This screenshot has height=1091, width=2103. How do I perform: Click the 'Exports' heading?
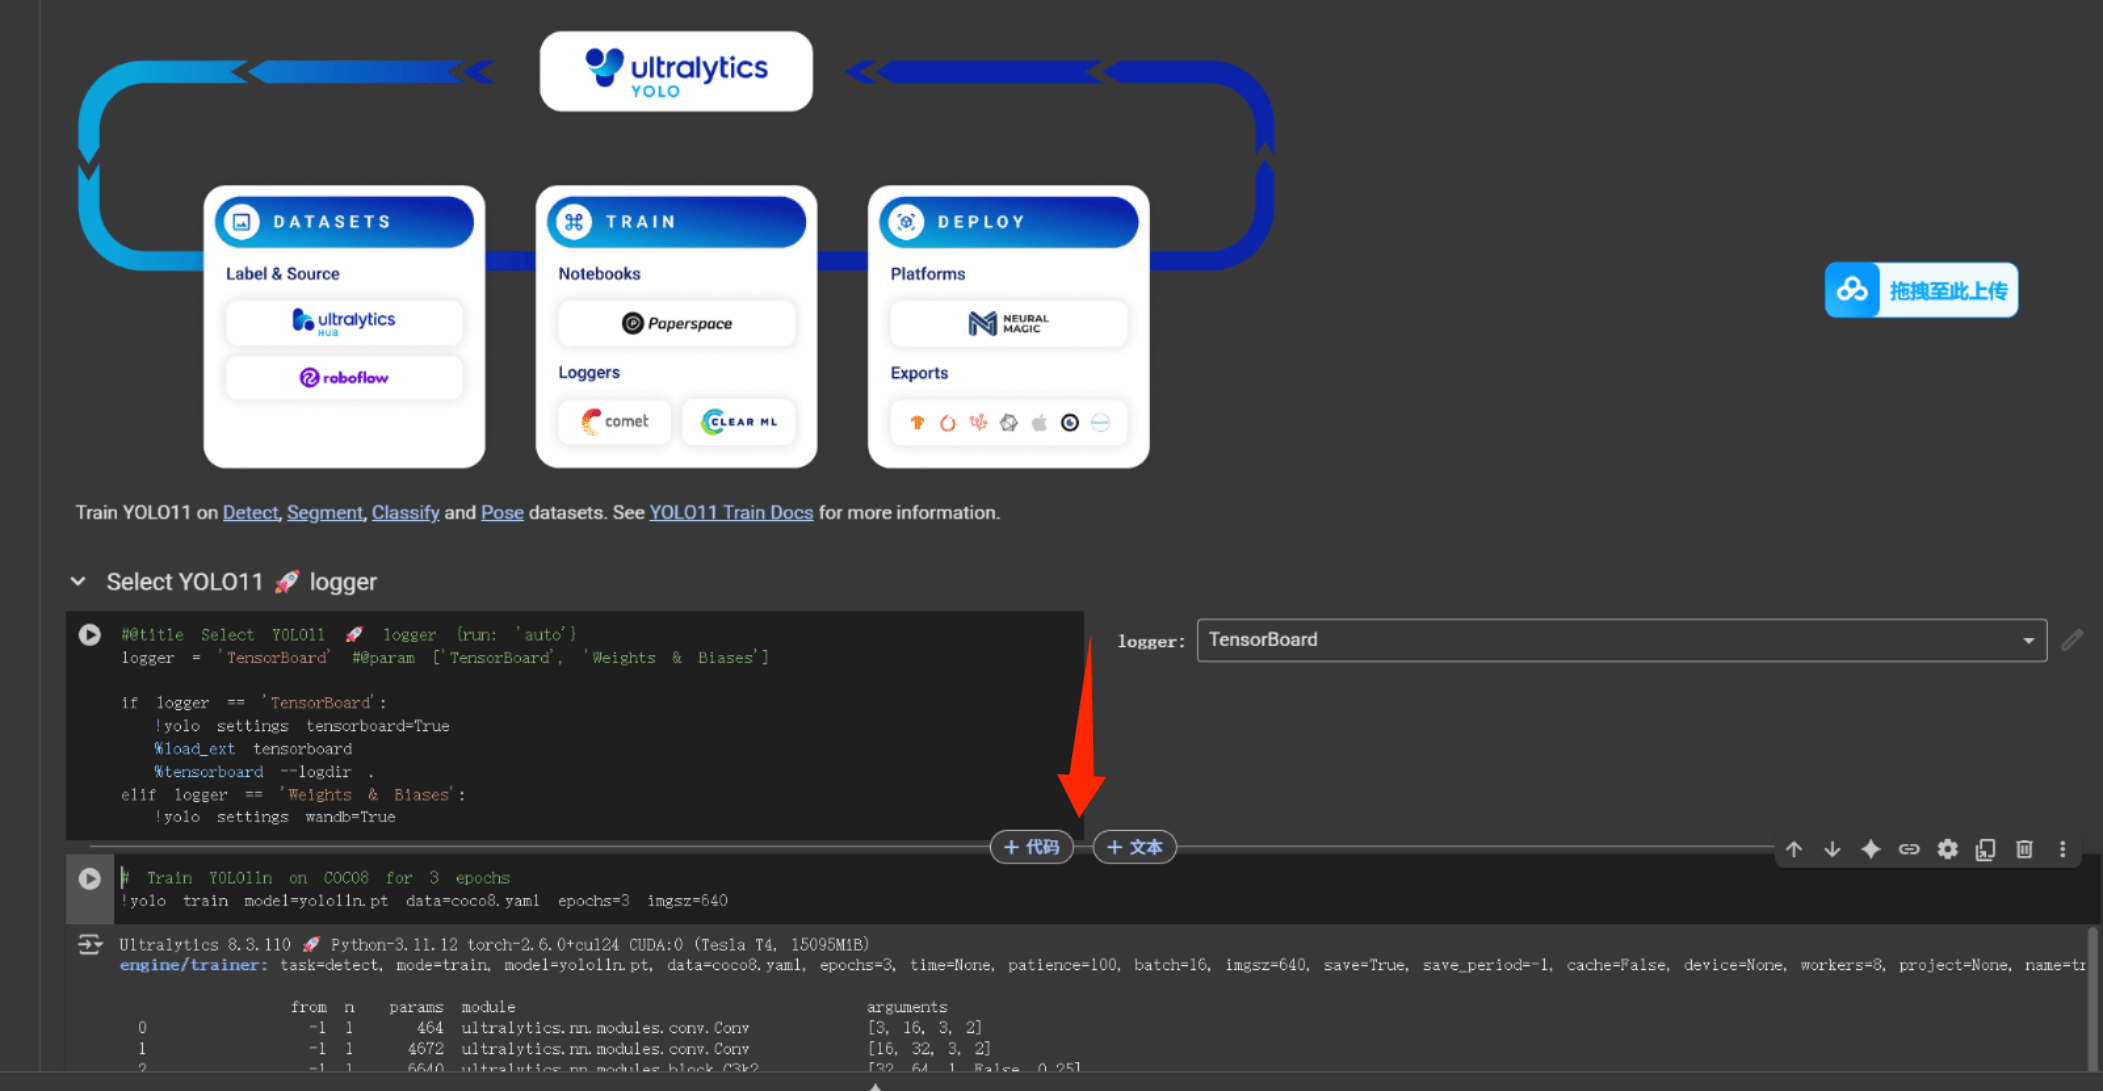[x=919, y=373]
